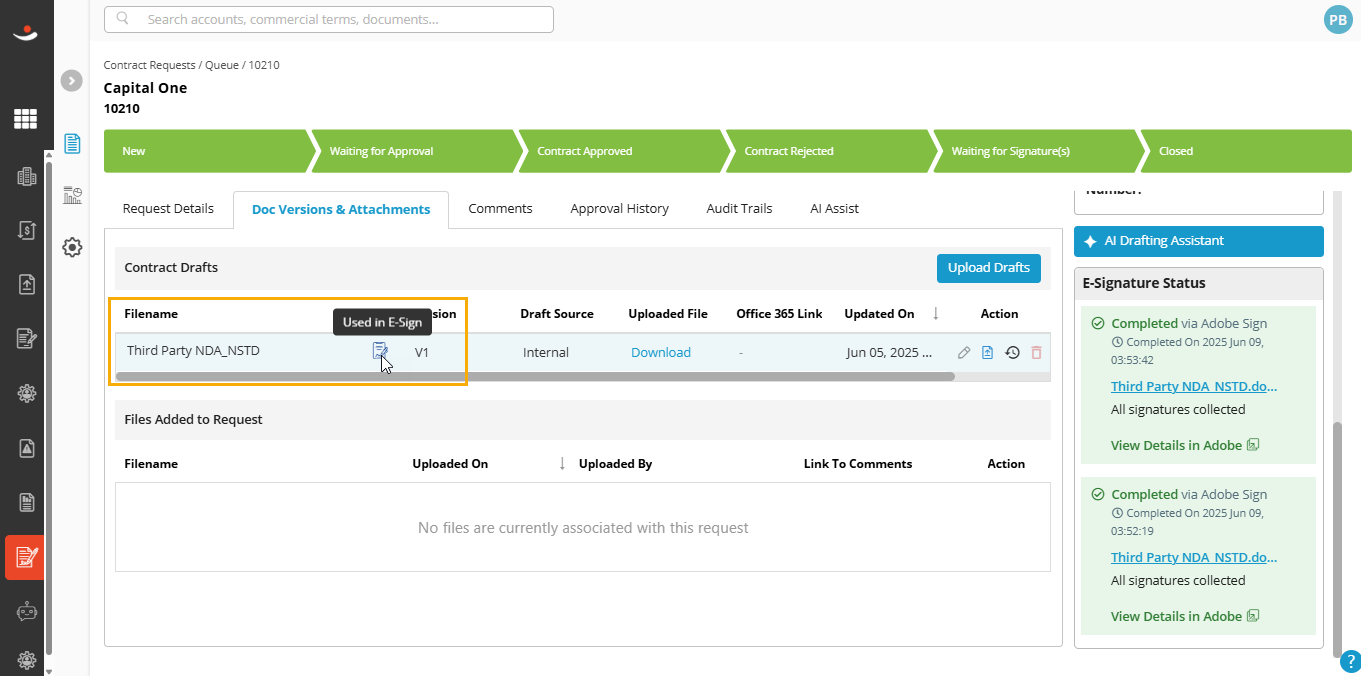
Task: Click the V1 version cell
Action: [422, 352]
